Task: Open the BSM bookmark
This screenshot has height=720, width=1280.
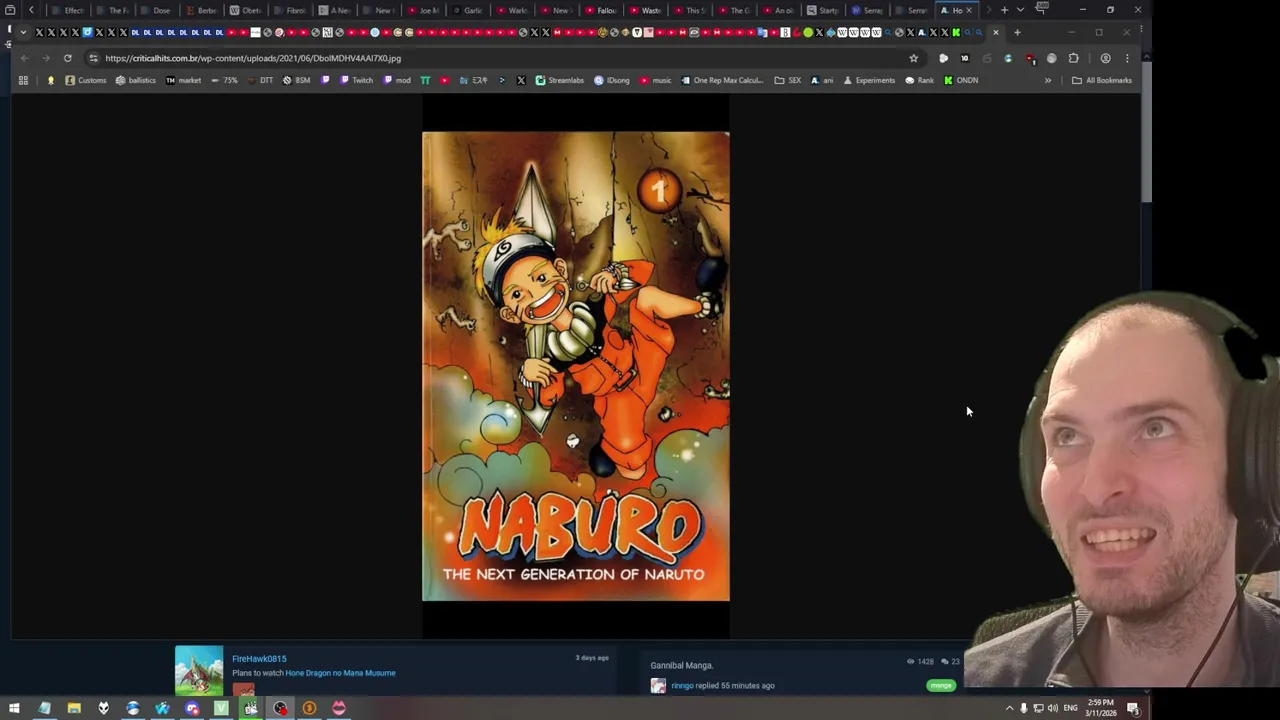Action: coord(296,80)
